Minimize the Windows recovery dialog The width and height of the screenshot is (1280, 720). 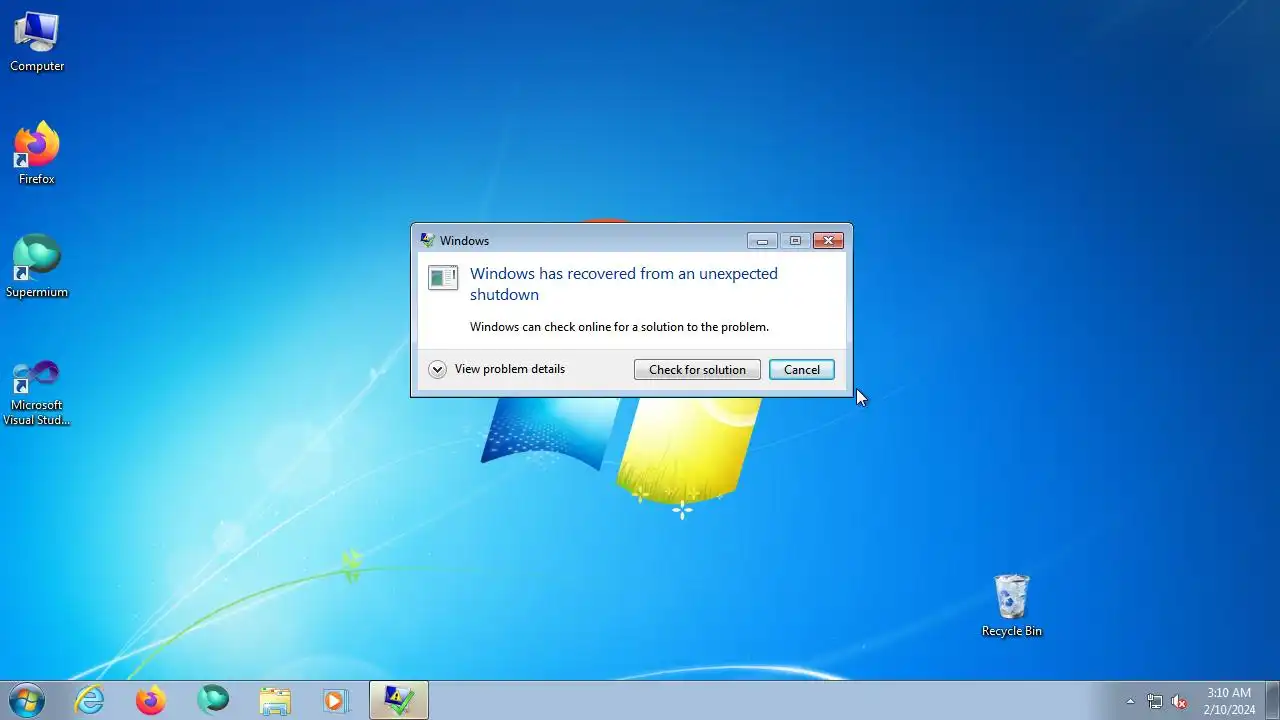pos(762,240)
